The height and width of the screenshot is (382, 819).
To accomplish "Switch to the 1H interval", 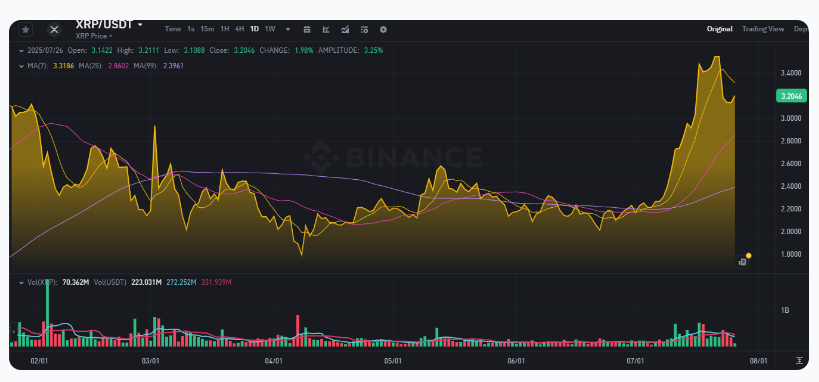I will 225,29.
